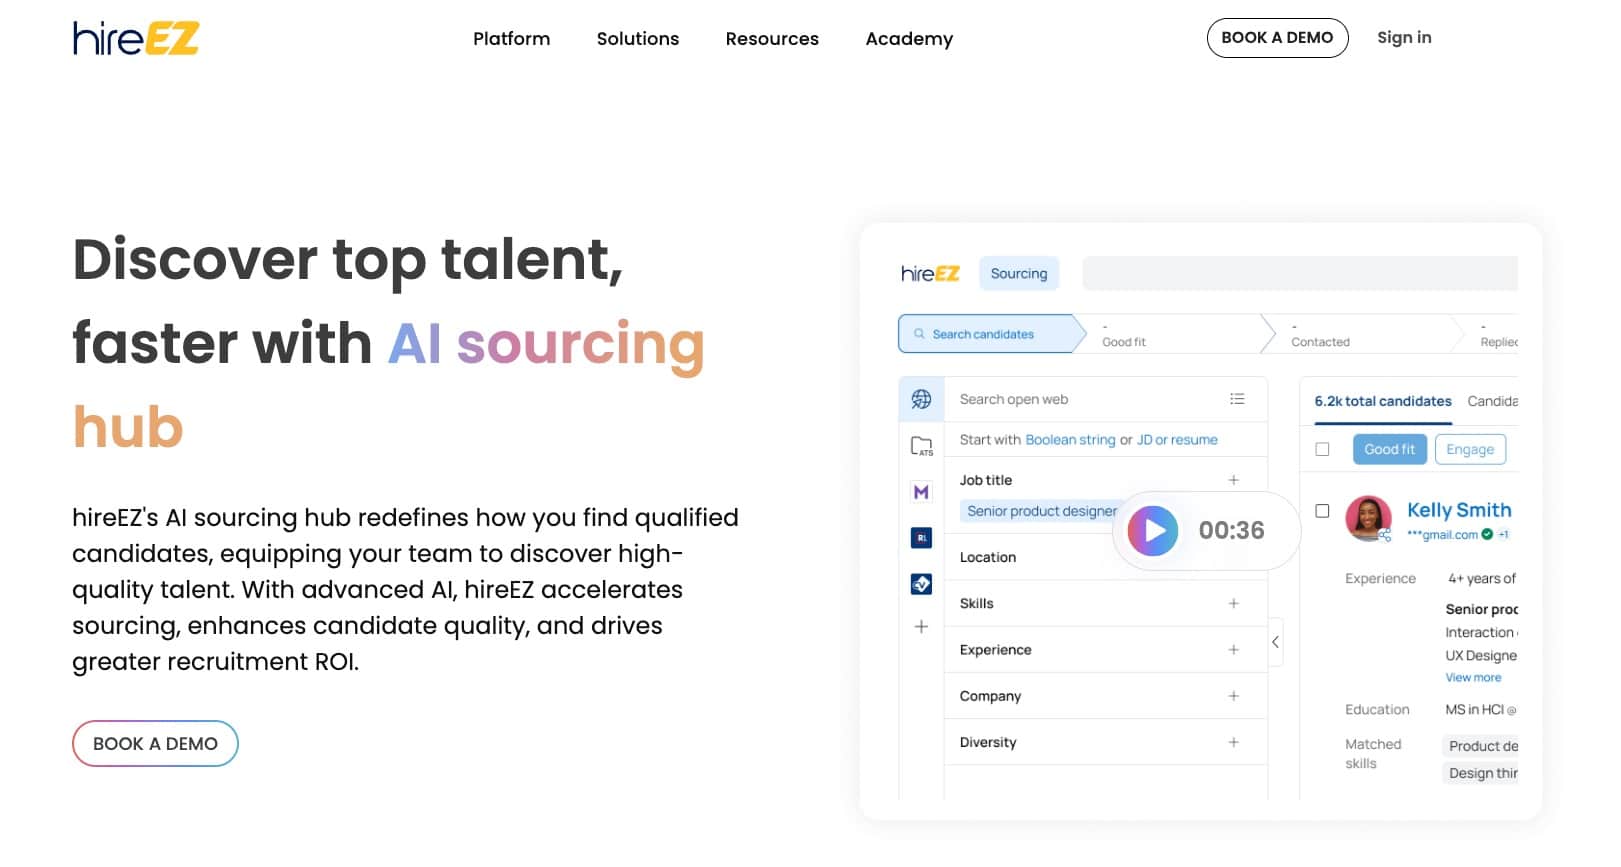Click the list view icon beside Search open web
This screenshot has width=1621, height=867.
coord(1237,398)
